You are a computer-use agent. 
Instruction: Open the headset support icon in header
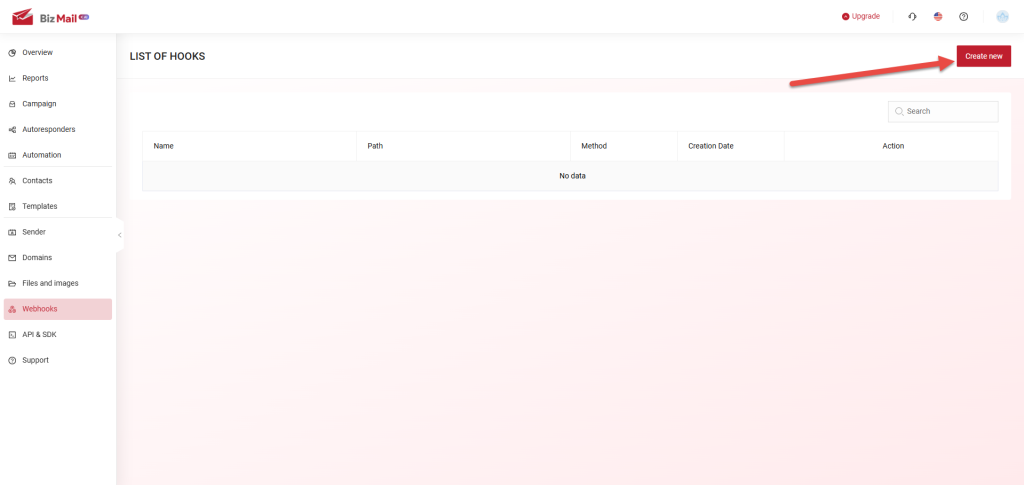(912, 17)
